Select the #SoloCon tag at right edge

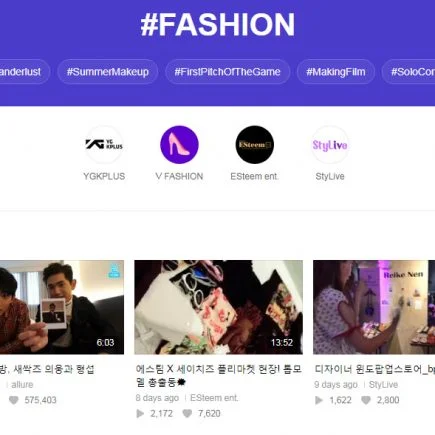(410, 72)
